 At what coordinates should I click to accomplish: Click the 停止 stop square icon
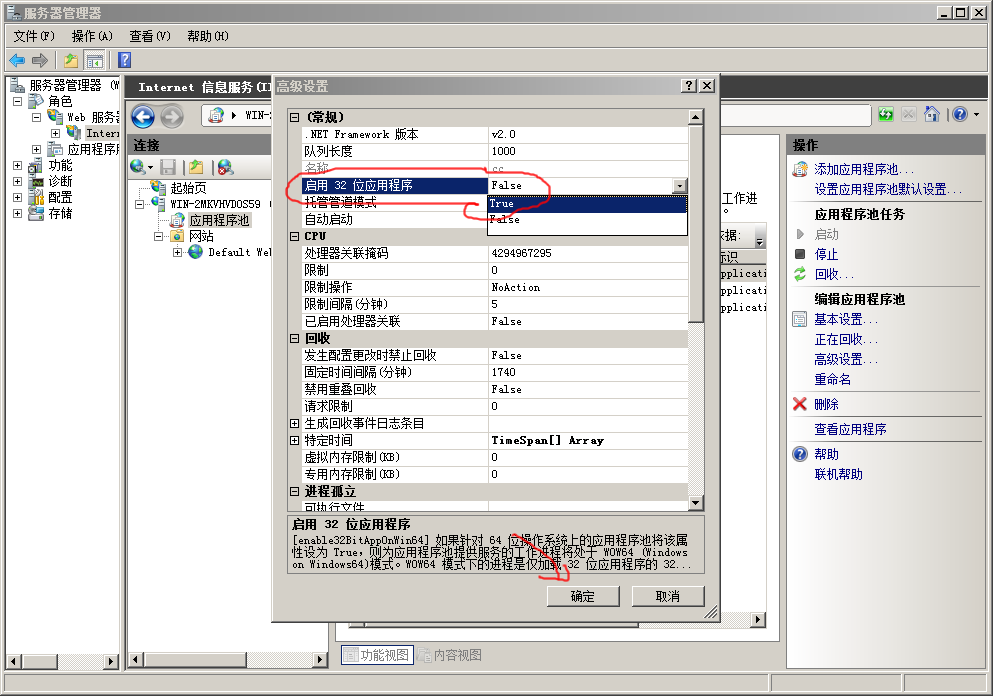800,254
